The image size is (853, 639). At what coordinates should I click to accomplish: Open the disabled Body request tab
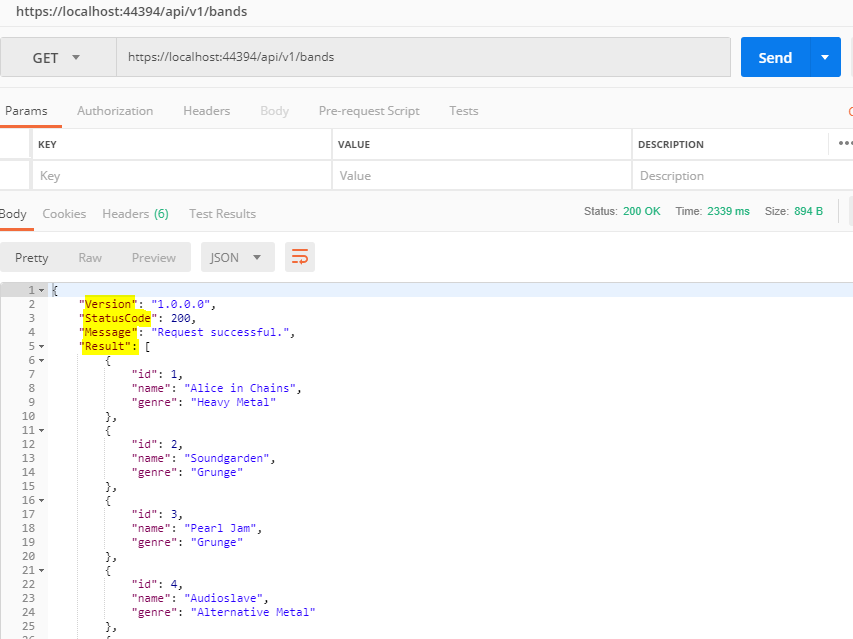274,111
